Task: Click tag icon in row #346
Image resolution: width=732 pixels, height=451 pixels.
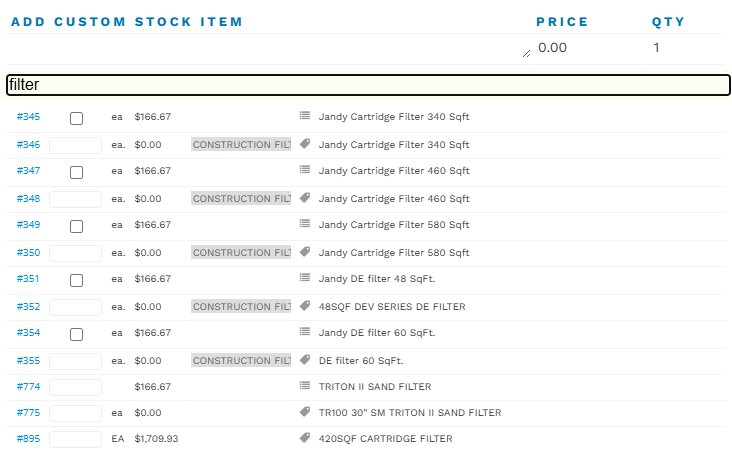Action: [x=305, y=144]
